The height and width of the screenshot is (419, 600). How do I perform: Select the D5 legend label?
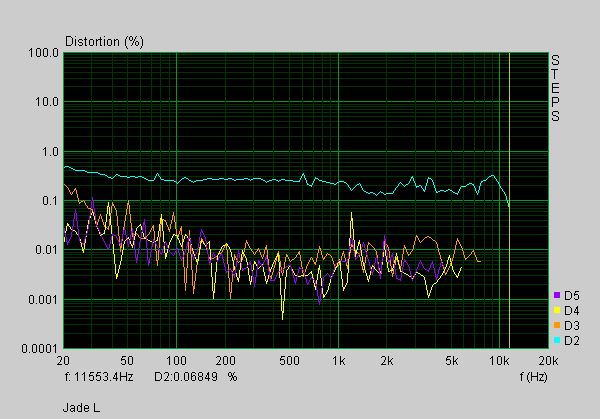click(572, 295)
